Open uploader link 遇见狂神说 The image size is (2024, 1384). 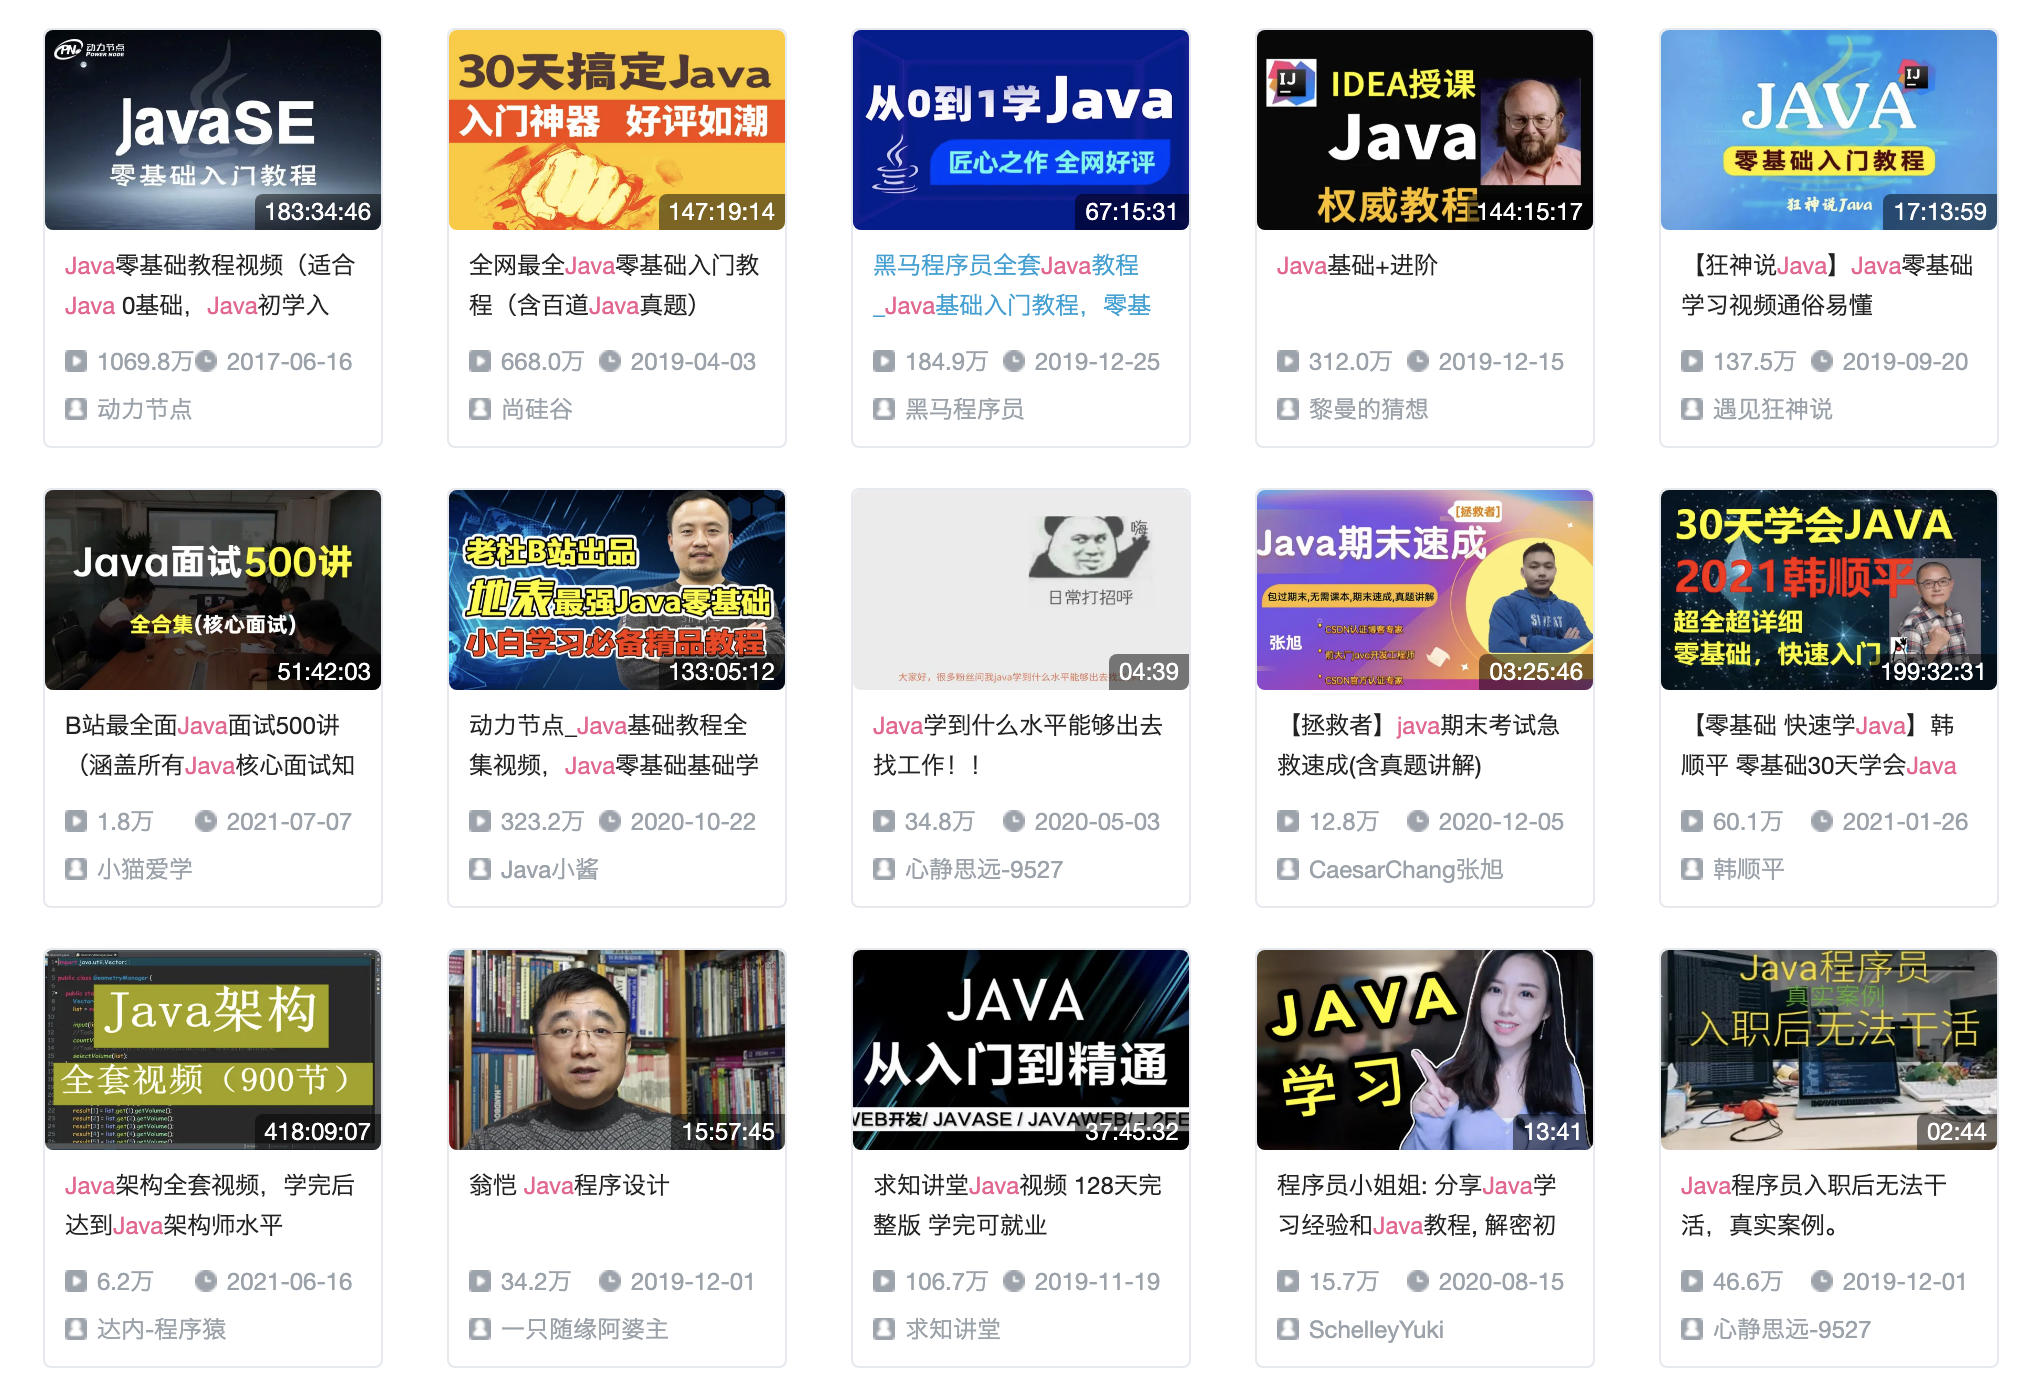[x=1772, y=409]
